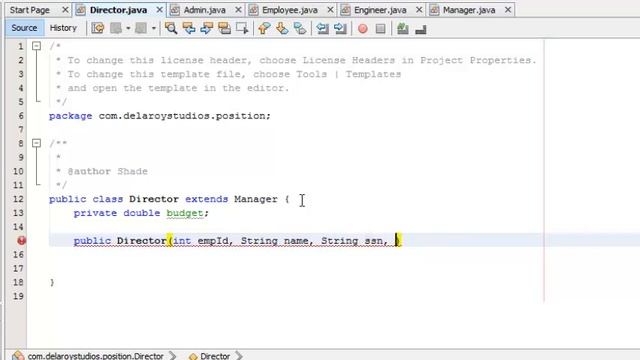
Task: Close the Employee.java tab
Action: [330, 10]
